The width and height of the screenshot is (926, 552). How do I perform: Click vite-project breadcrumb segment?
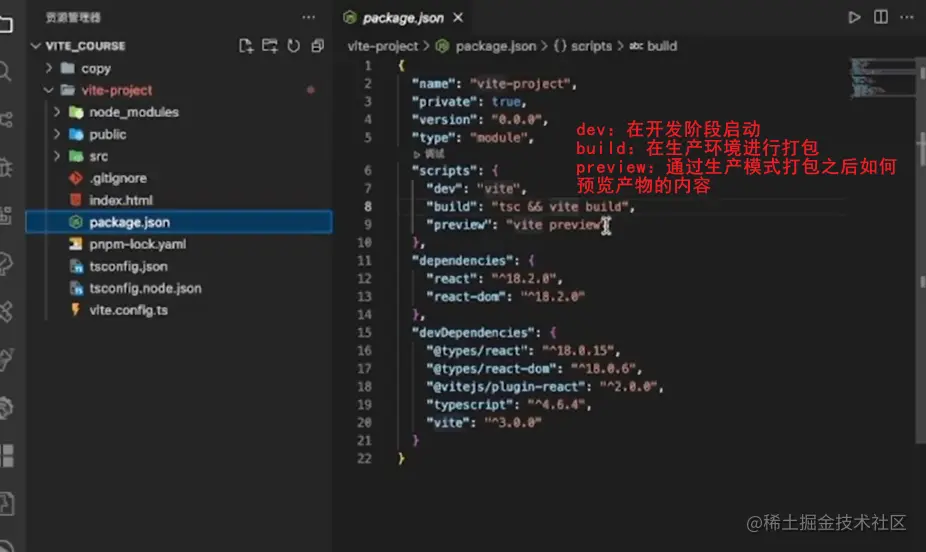(x=383, y=45)
